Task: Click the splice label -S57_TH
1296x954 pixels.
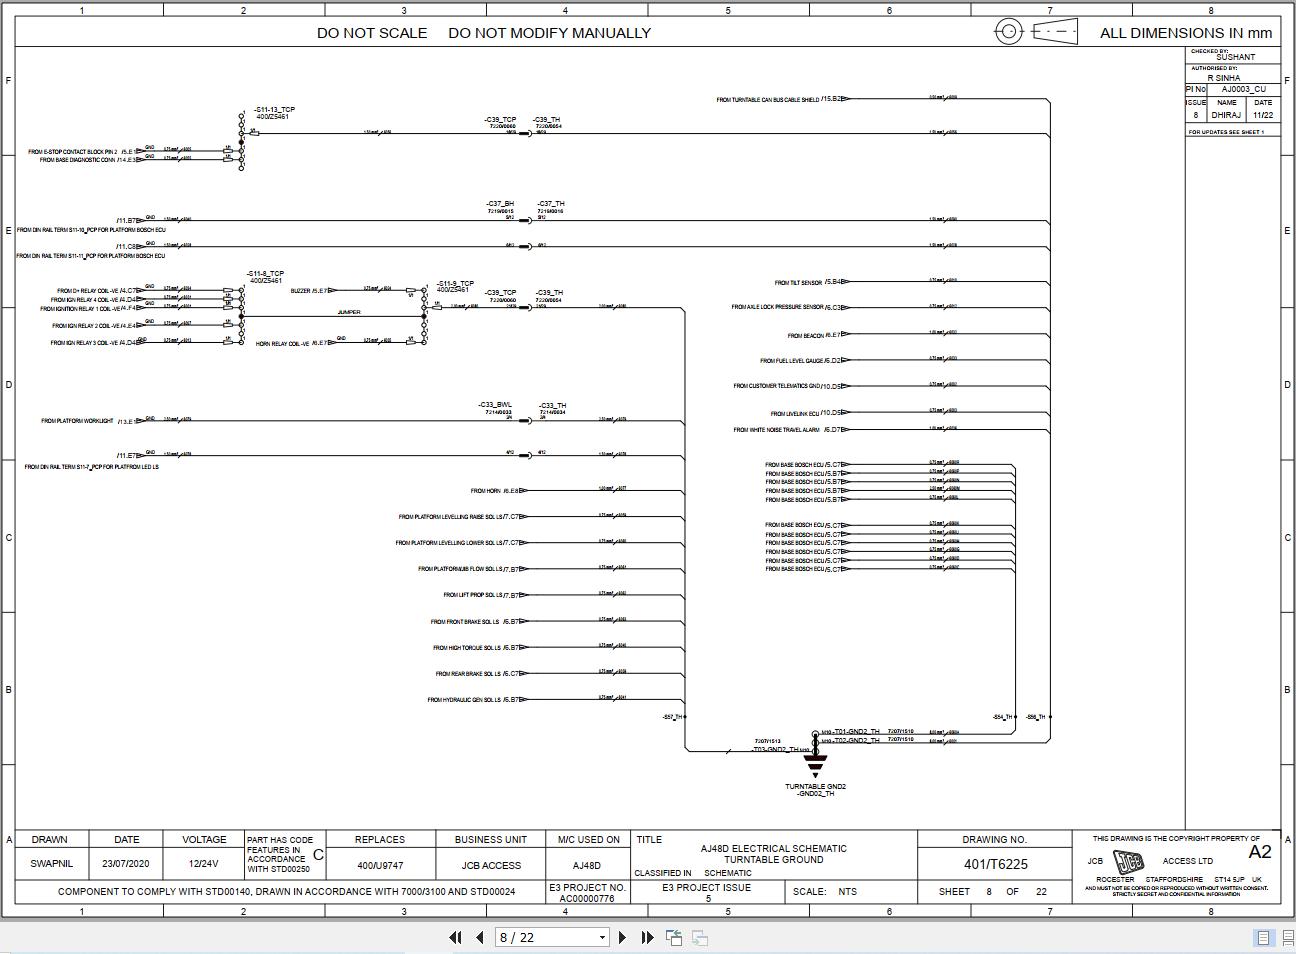Action: pyautogui.click(x=672, y=717)
